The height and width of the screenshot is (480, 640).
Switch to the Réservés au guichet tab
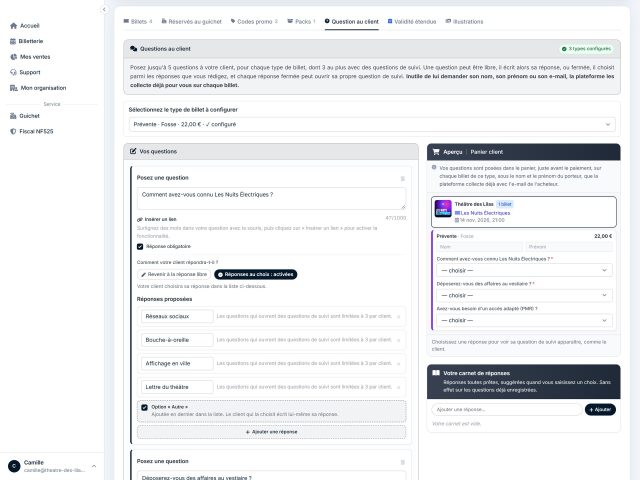tap(191, 22)
